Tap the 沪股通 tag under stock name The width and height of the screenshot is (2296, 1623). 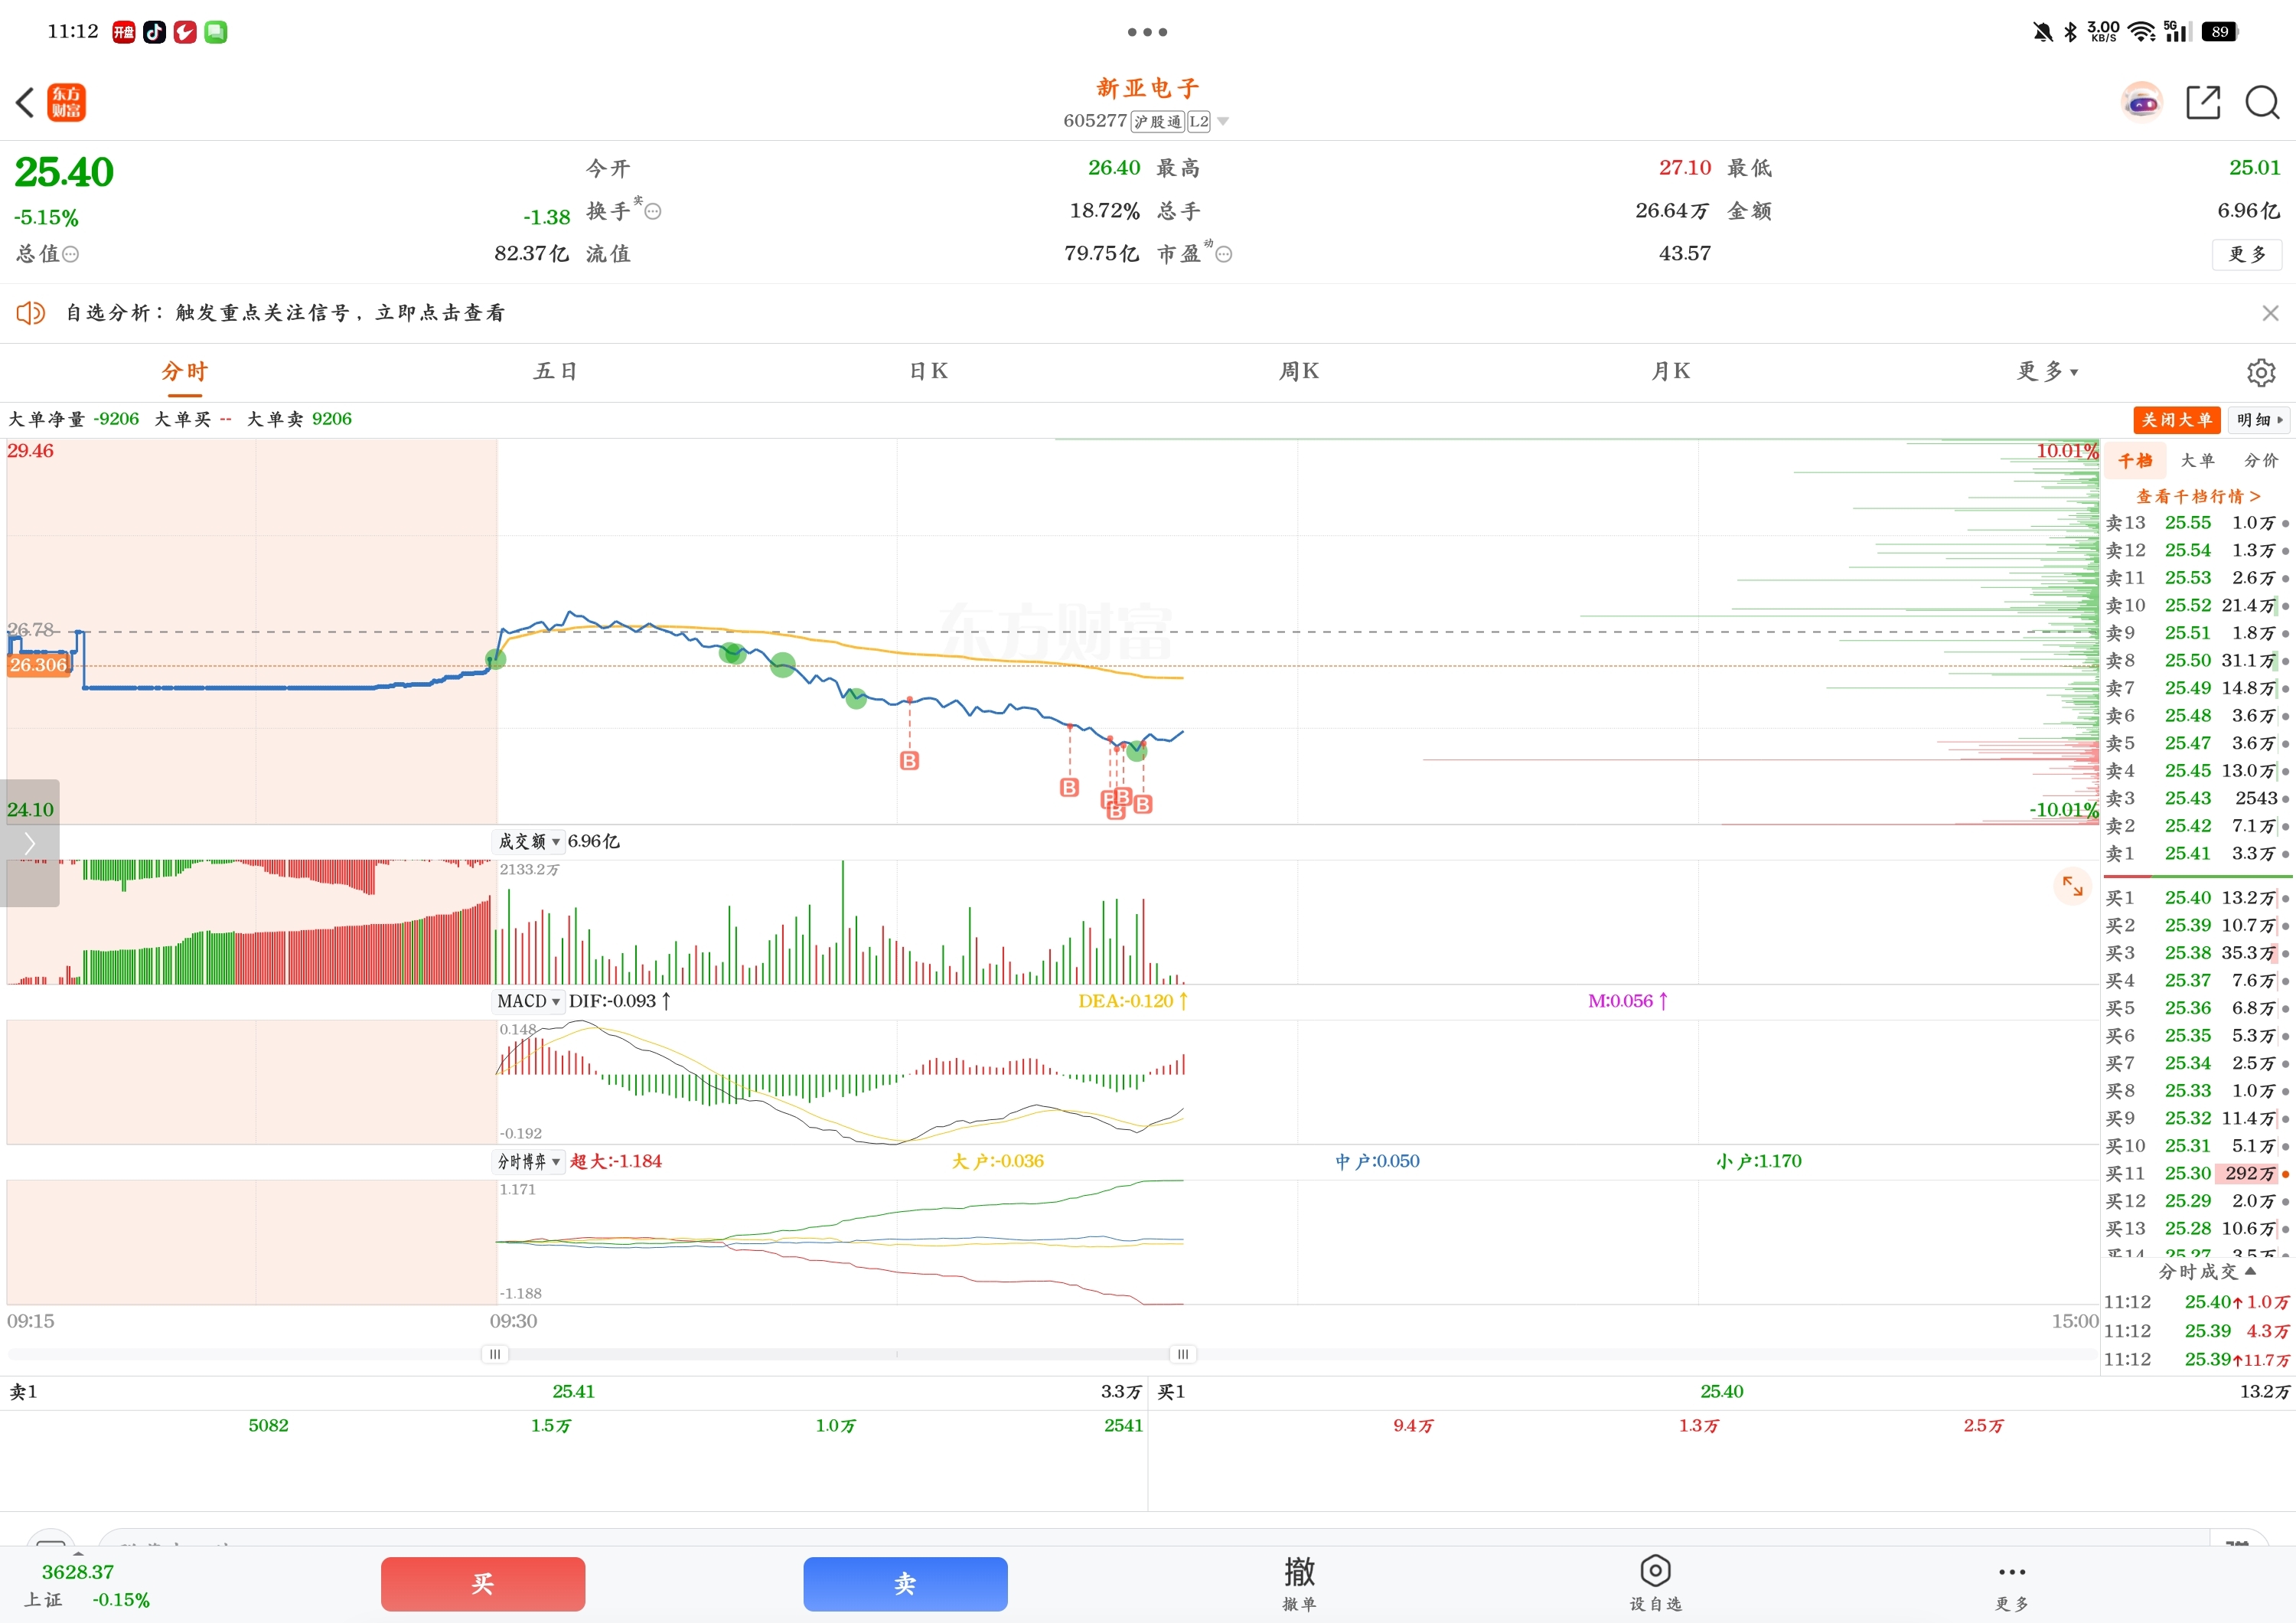click(1157, 122)
